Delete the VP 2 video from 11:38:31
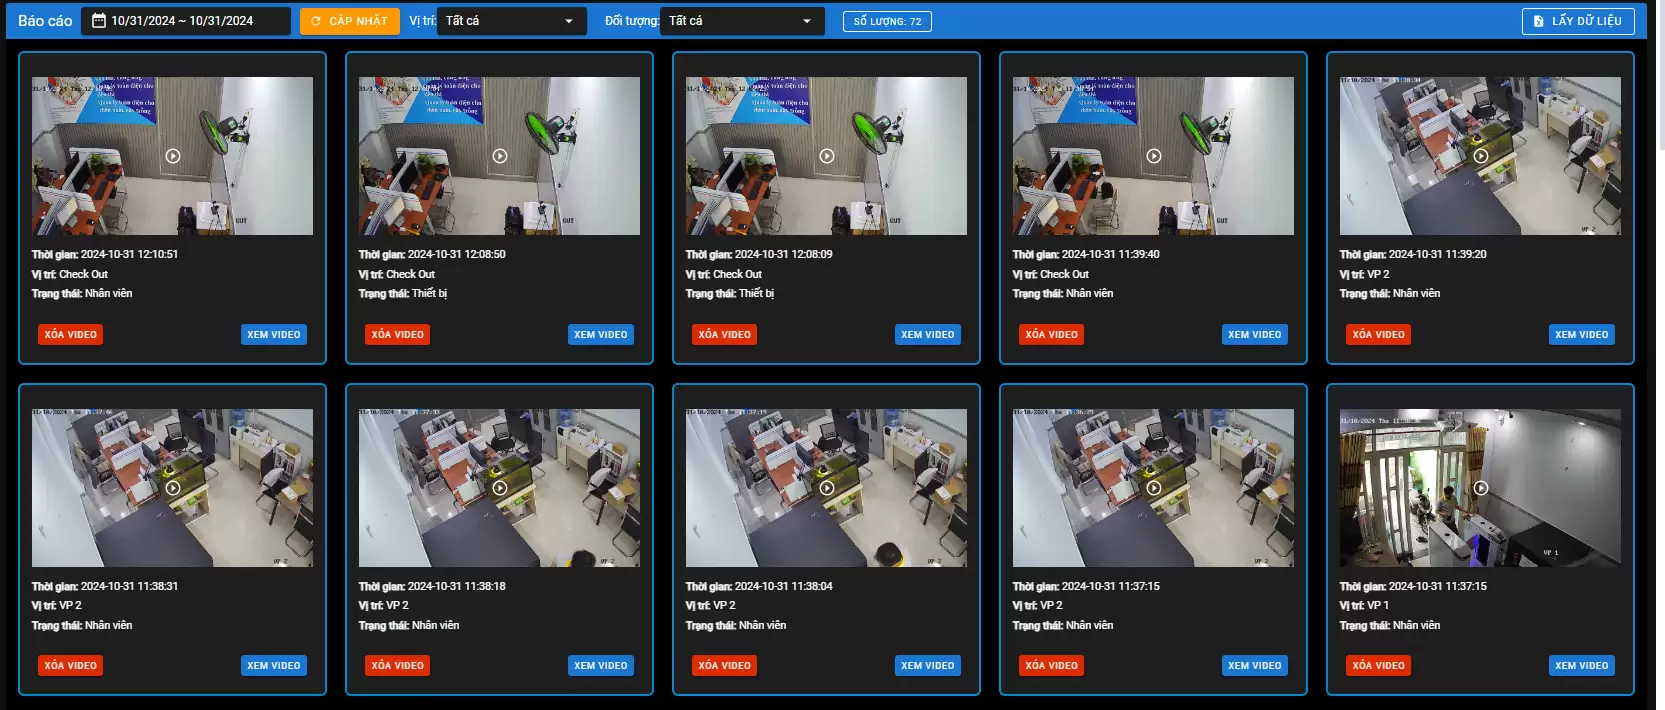 point(70,665)
